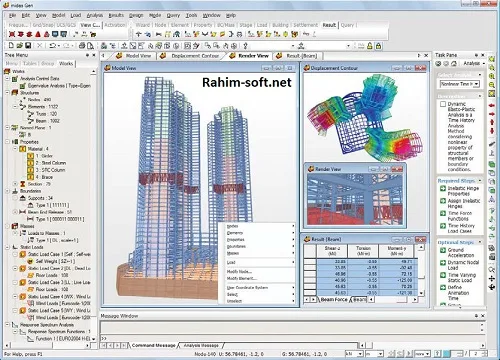Image resolution: width=500 pixels, height=360 pixels.
Task: Open the Results menu
Action: [116, 15]
